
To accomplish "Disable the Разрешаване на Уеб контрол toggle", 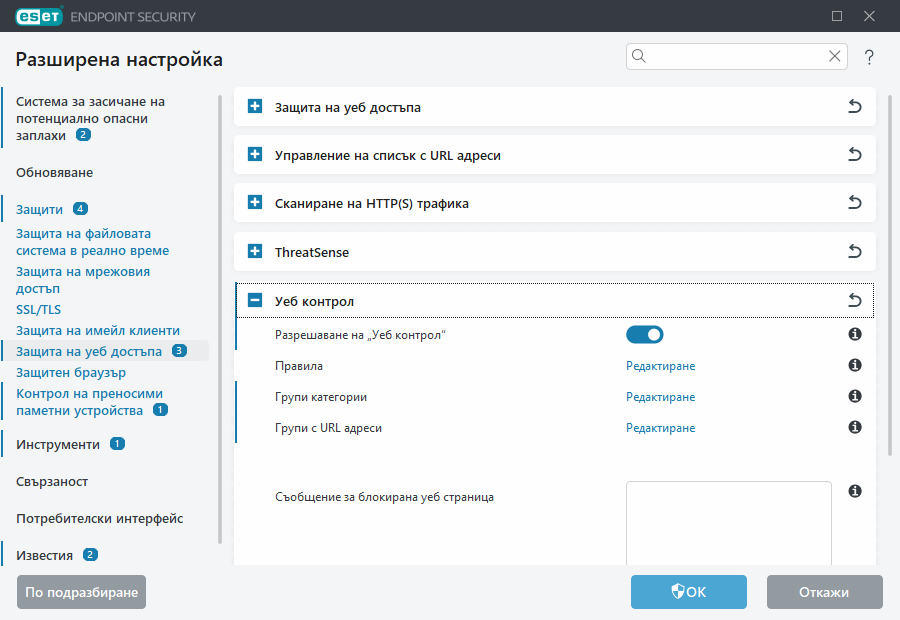I will tap(644, 335).
